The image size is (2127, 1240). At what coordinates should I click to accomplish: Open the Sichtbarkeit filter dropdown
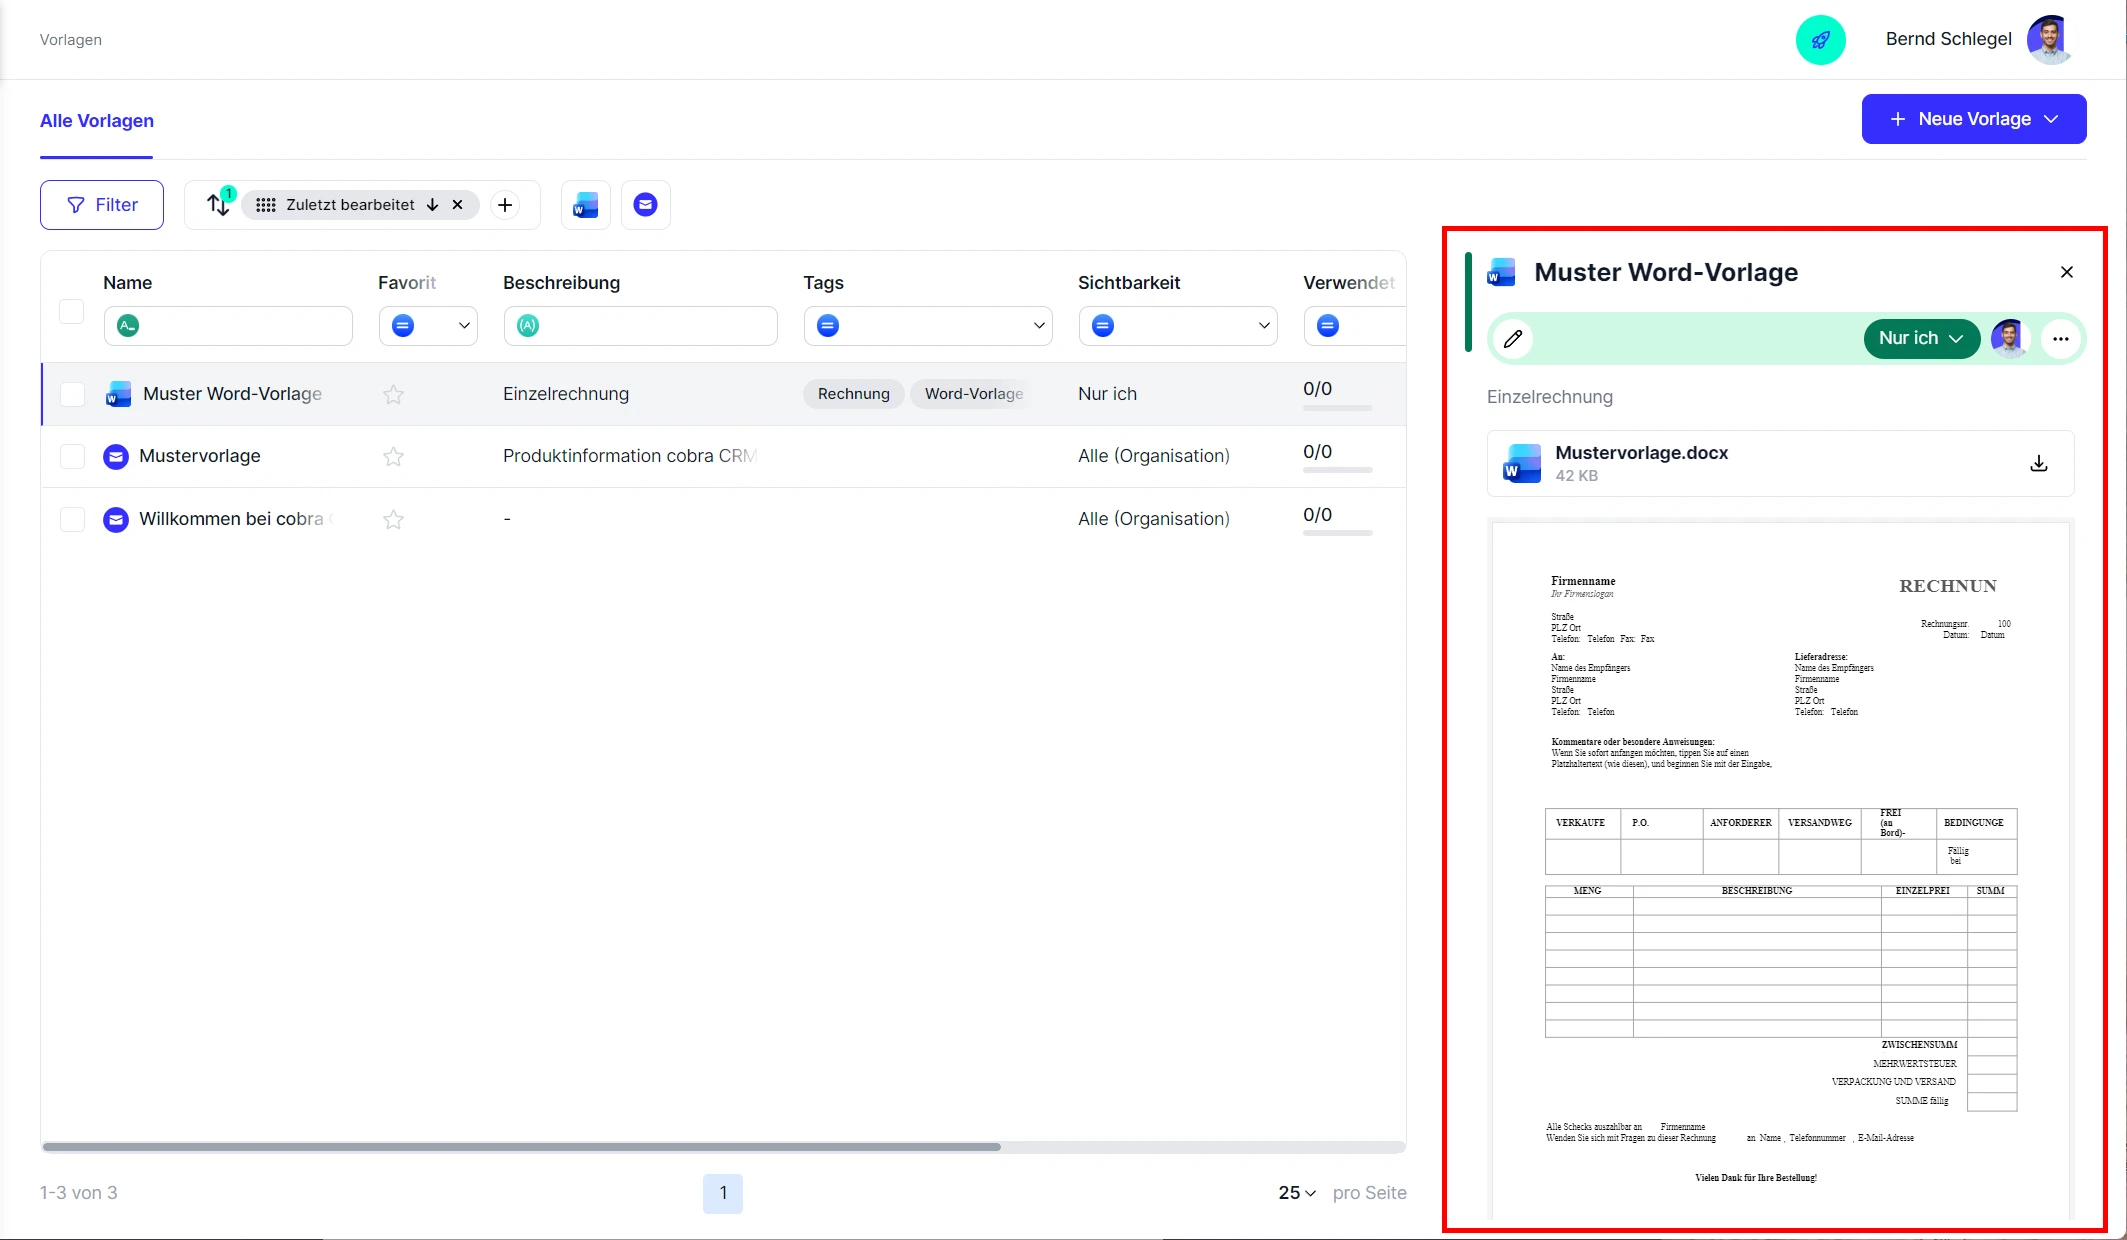coord(1178,326)
